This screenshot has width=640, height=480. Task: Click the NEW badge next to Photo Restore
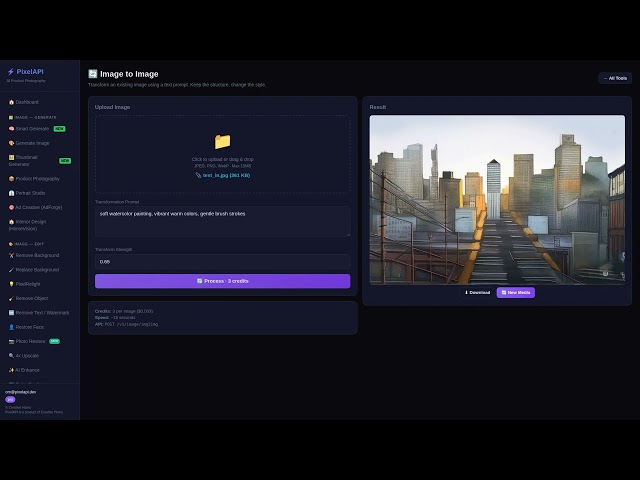[54, 341]
